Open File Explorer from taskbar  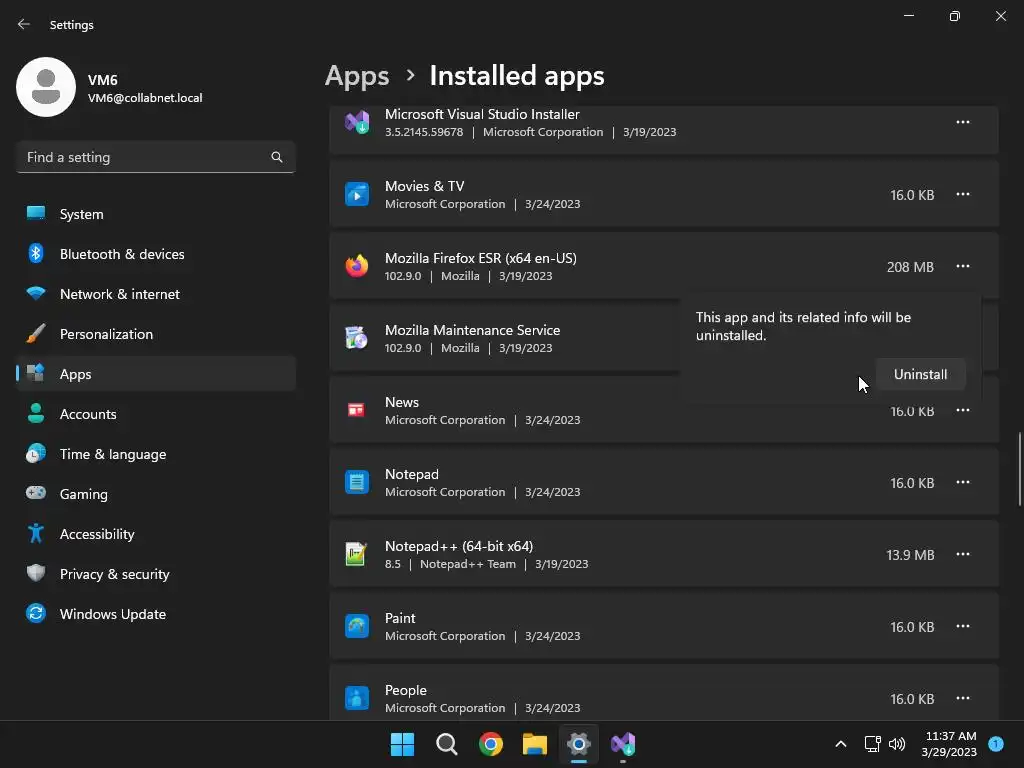tap(535, 744)
